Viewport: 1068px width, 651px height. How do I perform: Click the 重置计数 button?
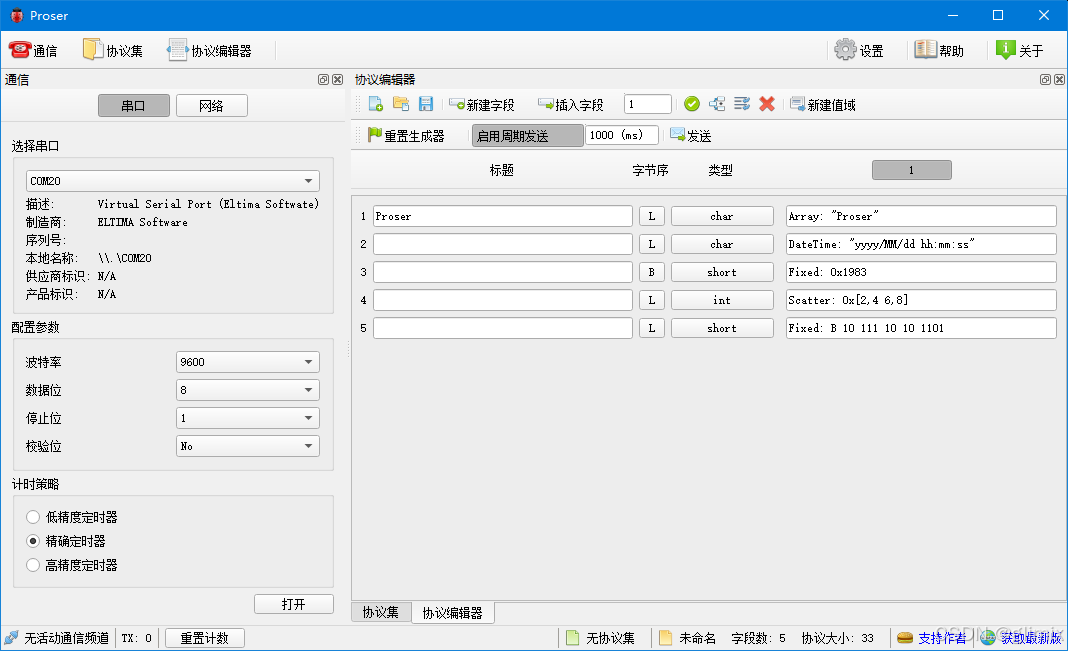[x=204, y=638]
